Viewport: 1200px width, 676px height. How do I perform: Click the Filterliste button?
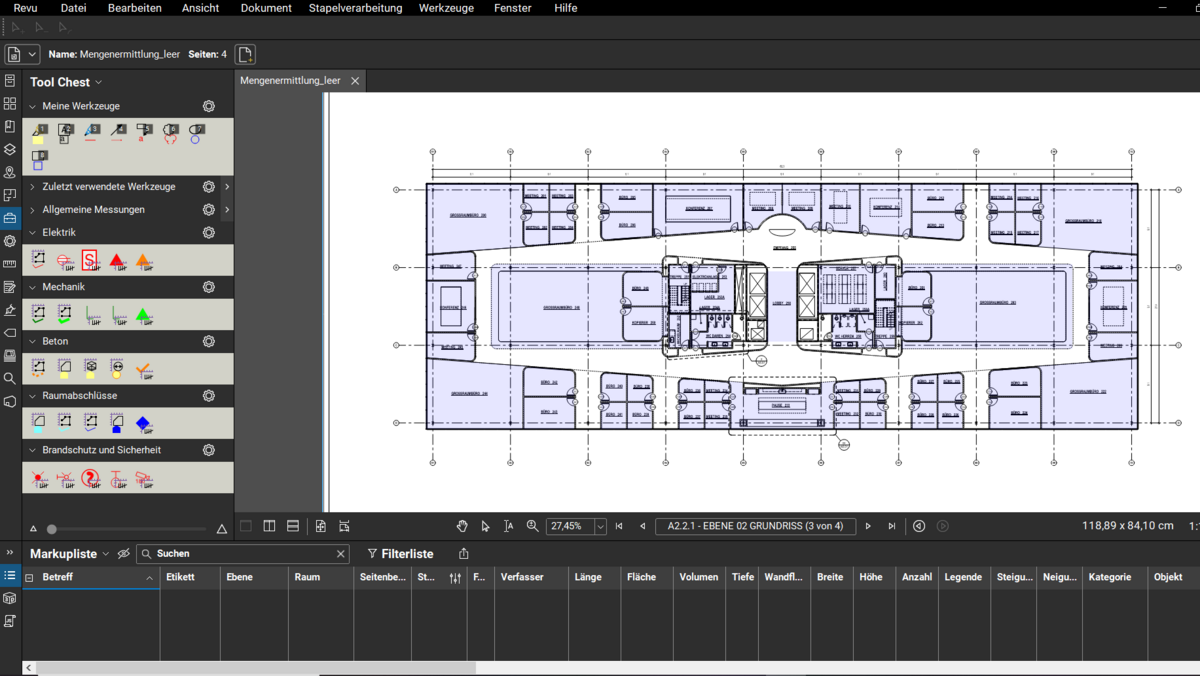400,553
